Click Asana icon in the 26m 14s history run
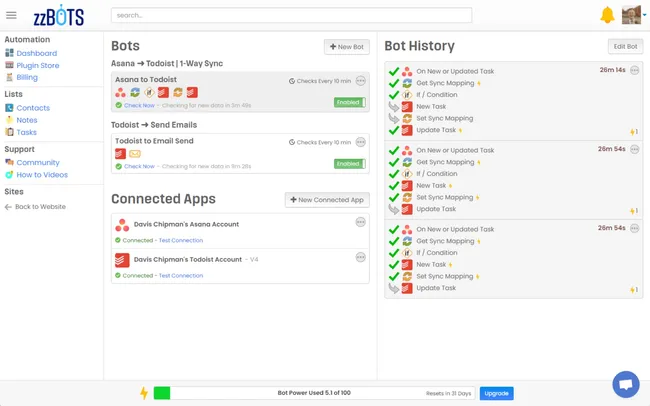The image size is (650, 406). click(x=407, y=71)
